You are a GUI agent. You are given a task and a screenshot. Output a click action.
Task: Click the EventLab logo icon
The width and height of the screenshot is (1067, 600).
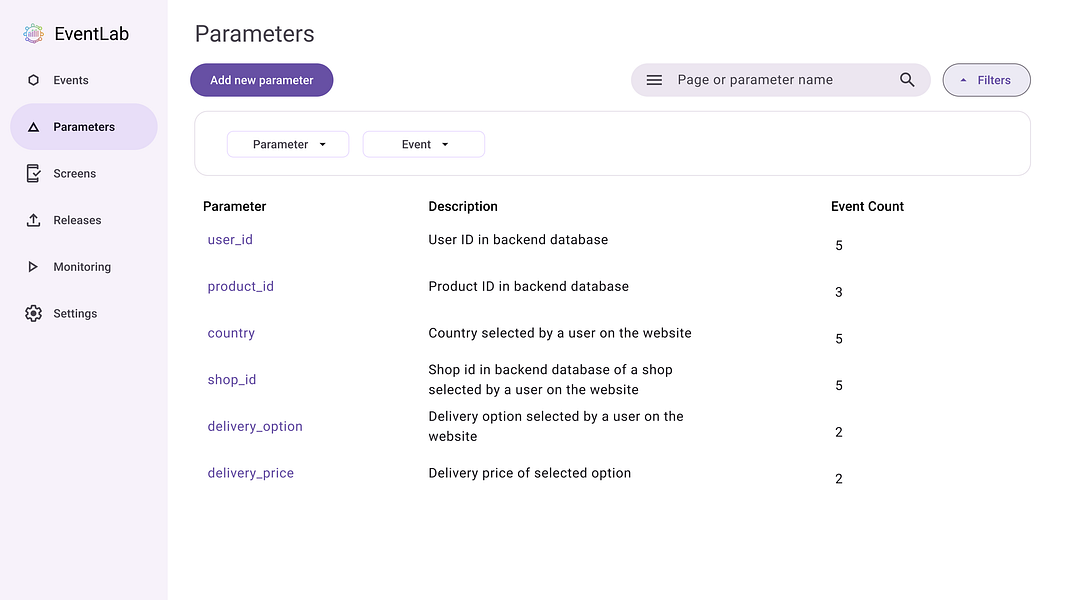click(x=34, y=34)
